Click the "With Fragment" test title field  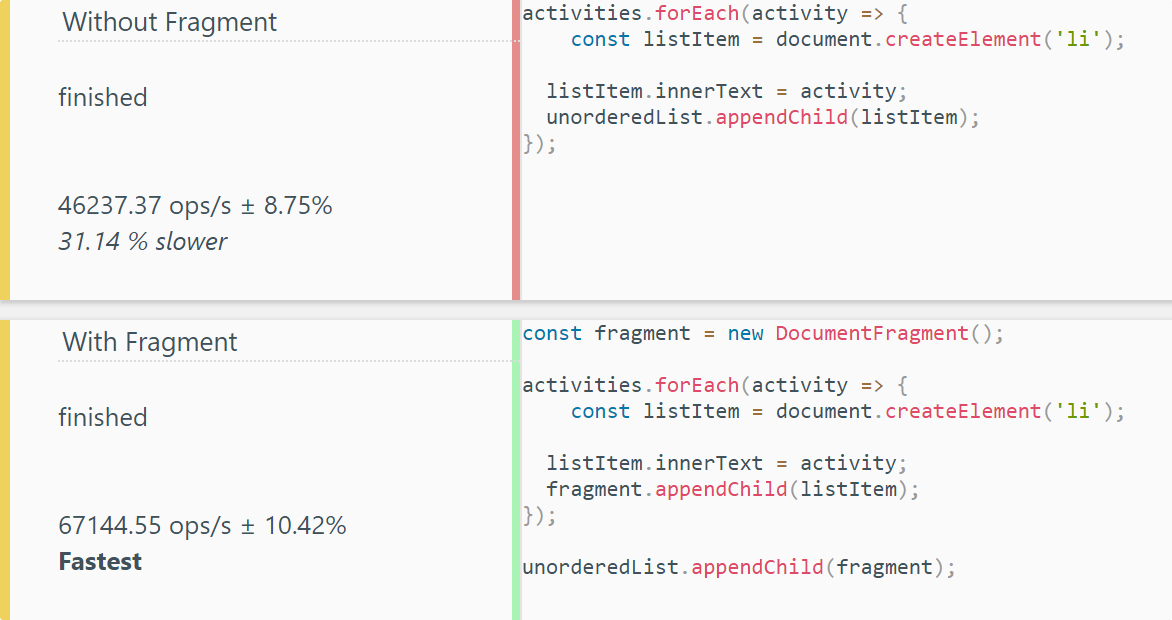(150, 342)
